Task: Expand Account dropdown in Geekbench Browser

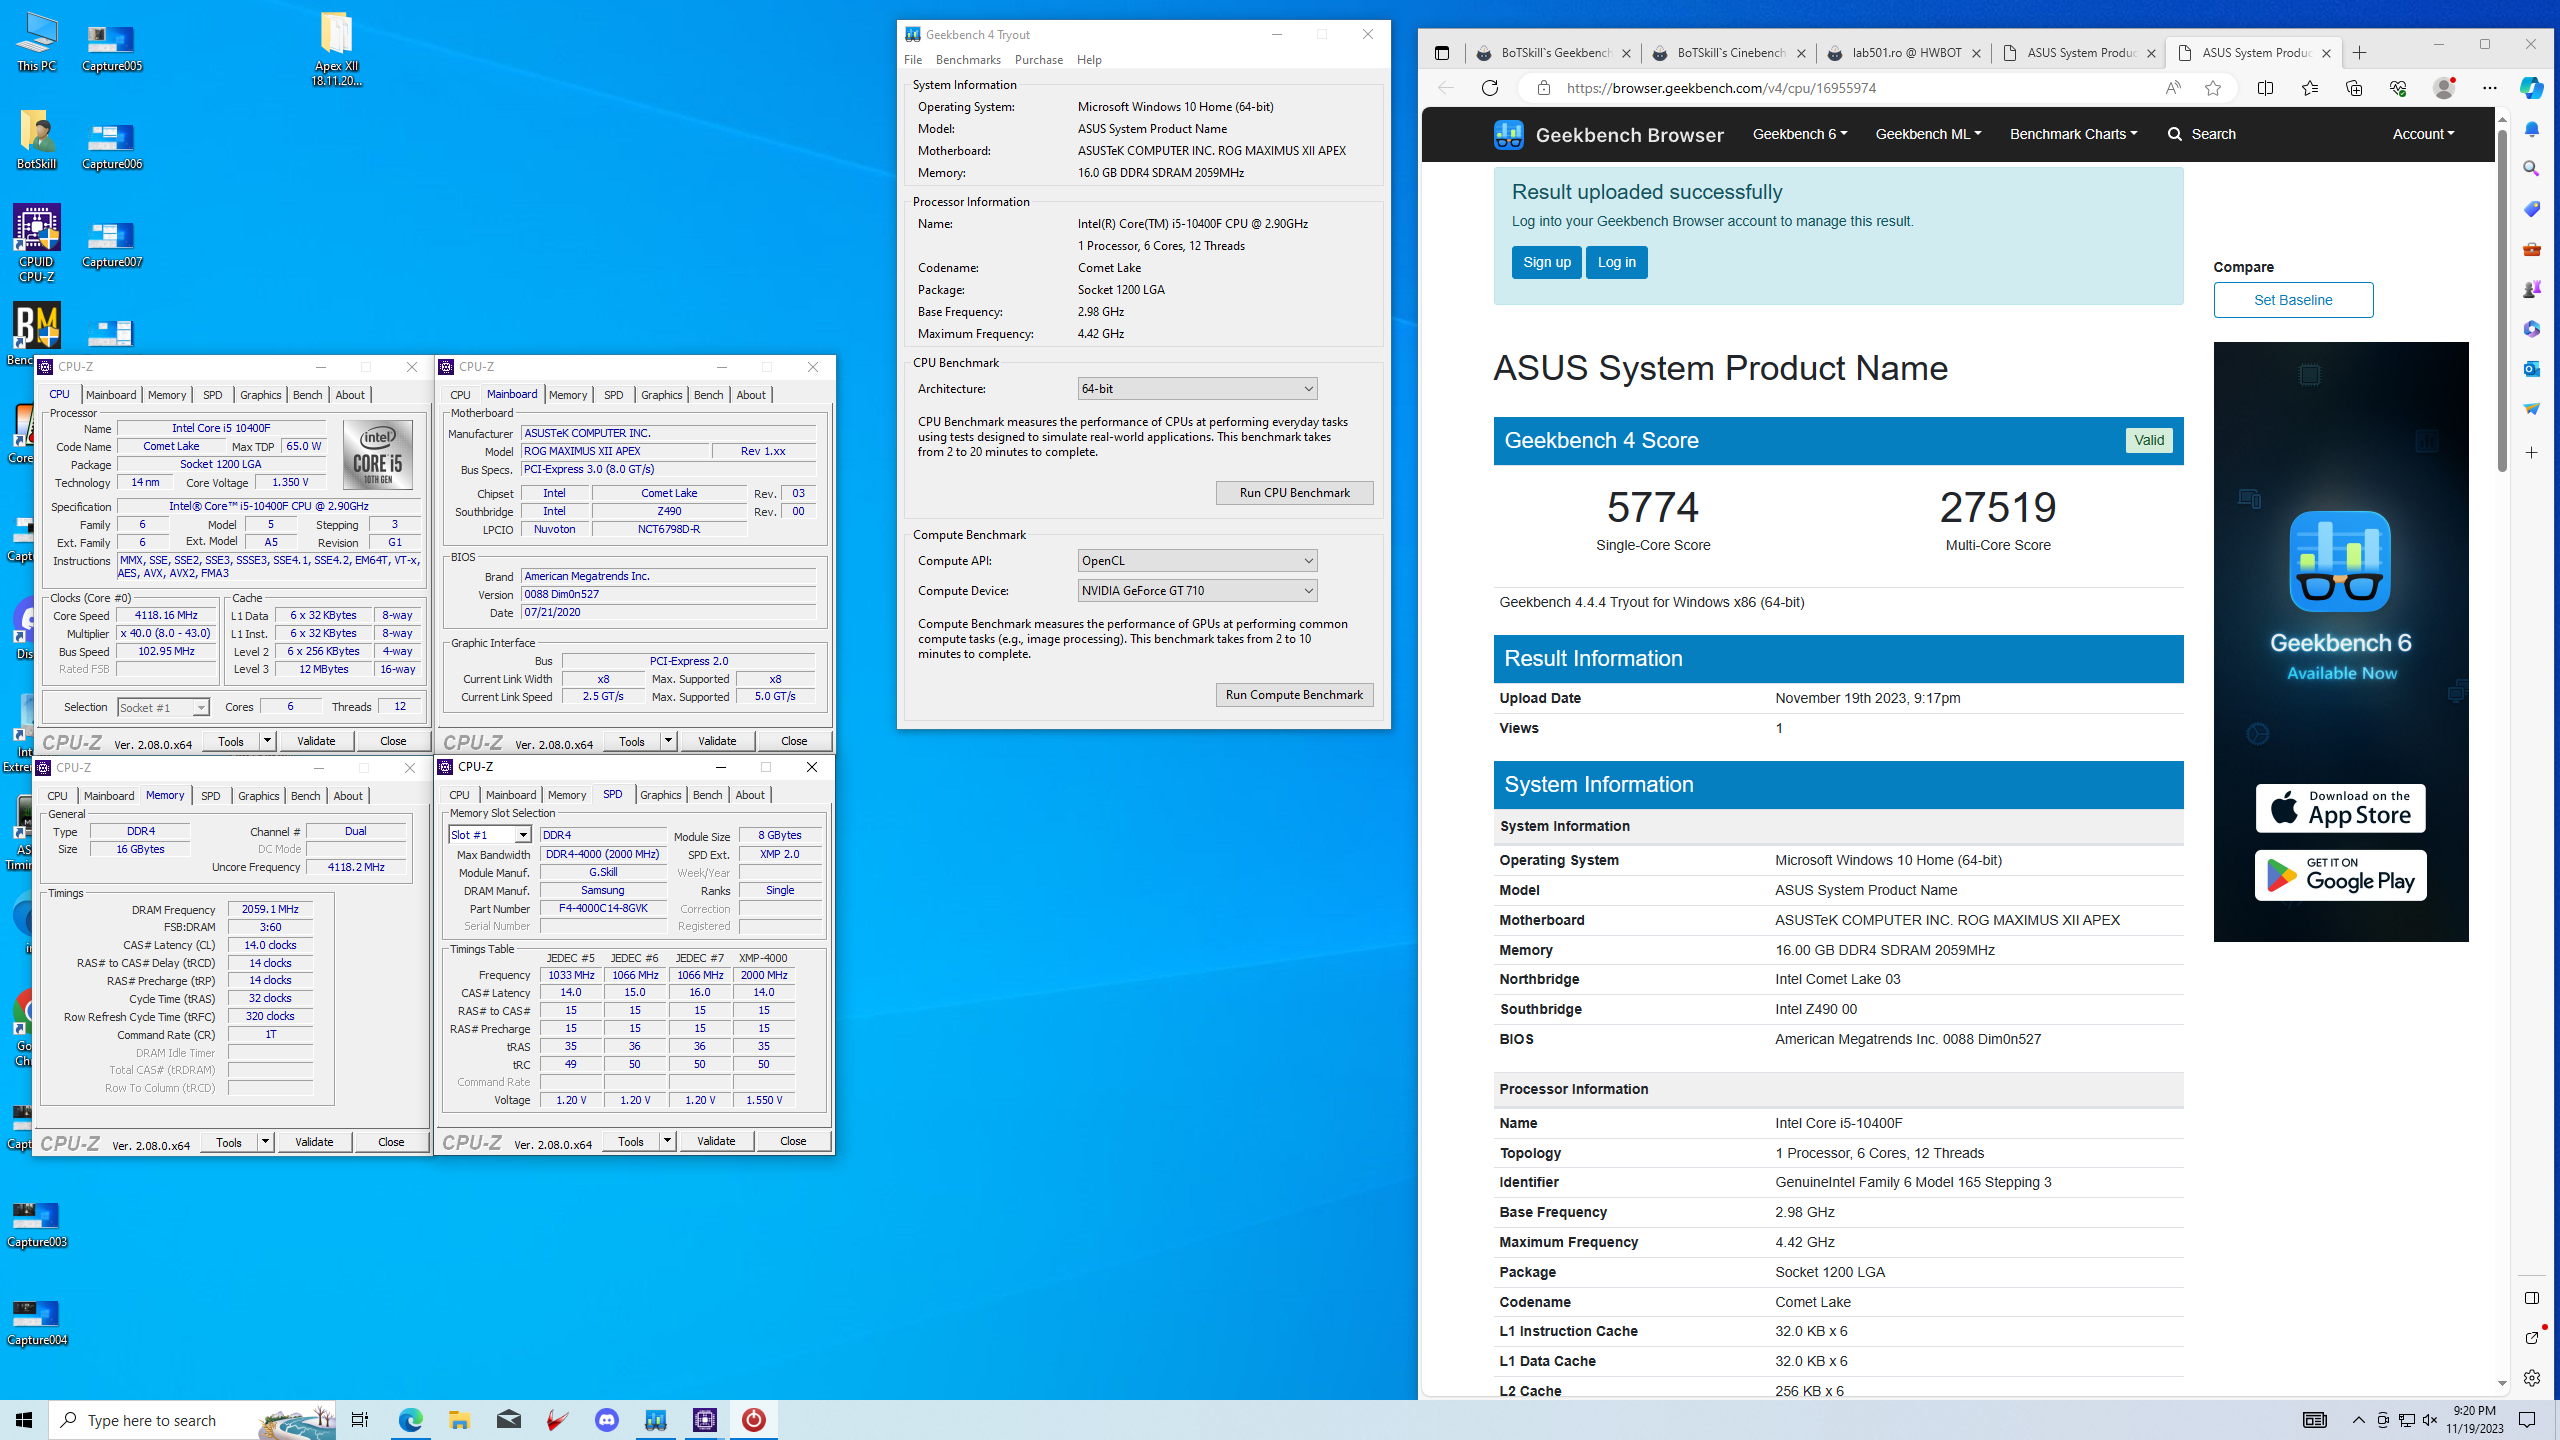Action: click(2423, 134)
